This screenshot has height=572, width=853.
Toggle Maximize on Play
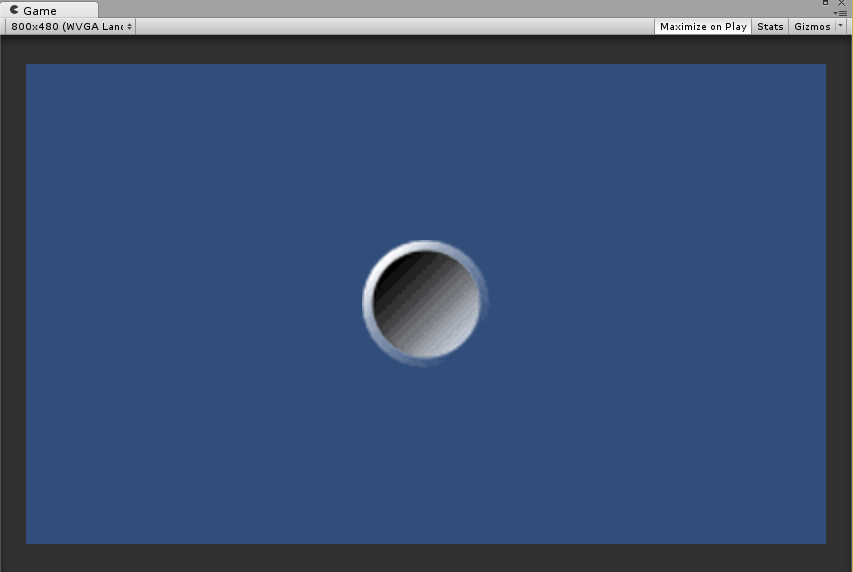click(703, 26)
